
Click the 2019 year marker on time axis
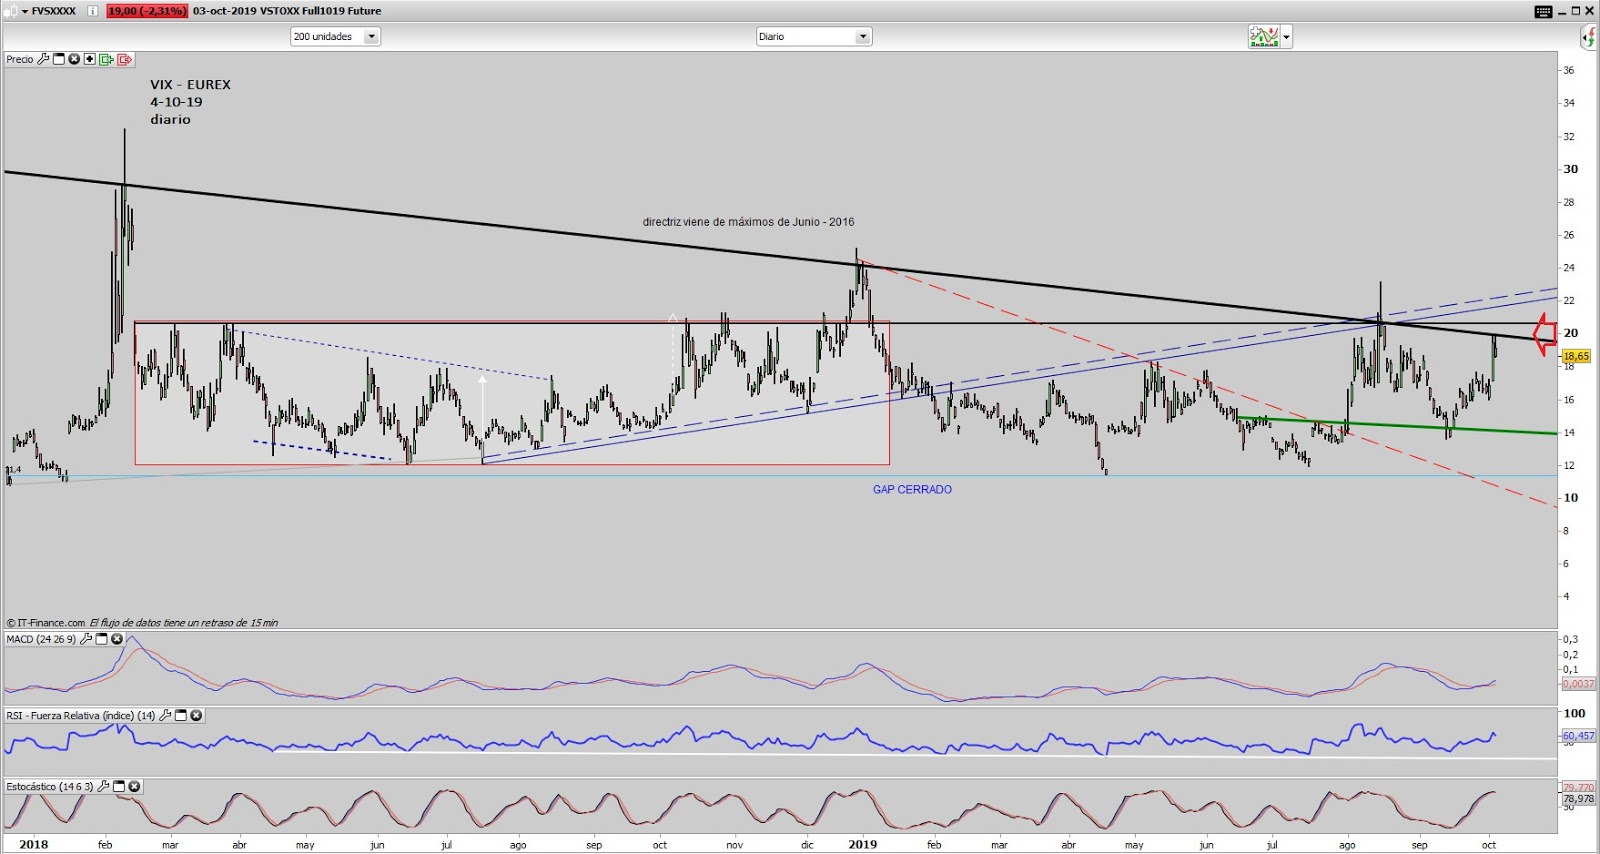(x=862, y=845)
